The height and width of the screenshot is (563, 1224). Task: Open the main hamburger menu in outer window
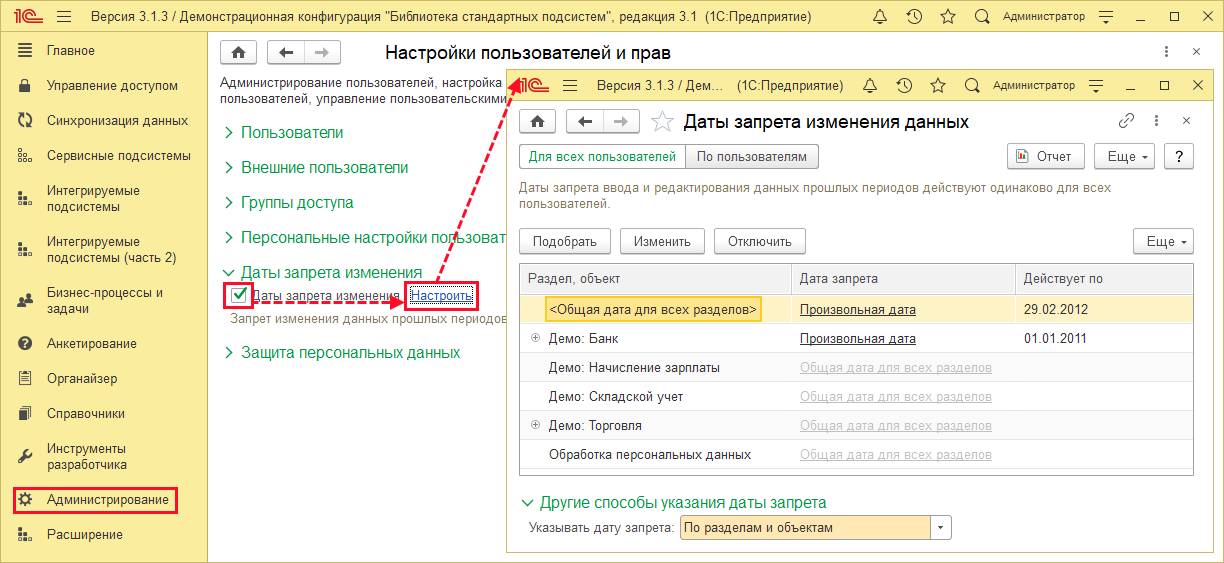pyautogui.click(x=64, y=17)
